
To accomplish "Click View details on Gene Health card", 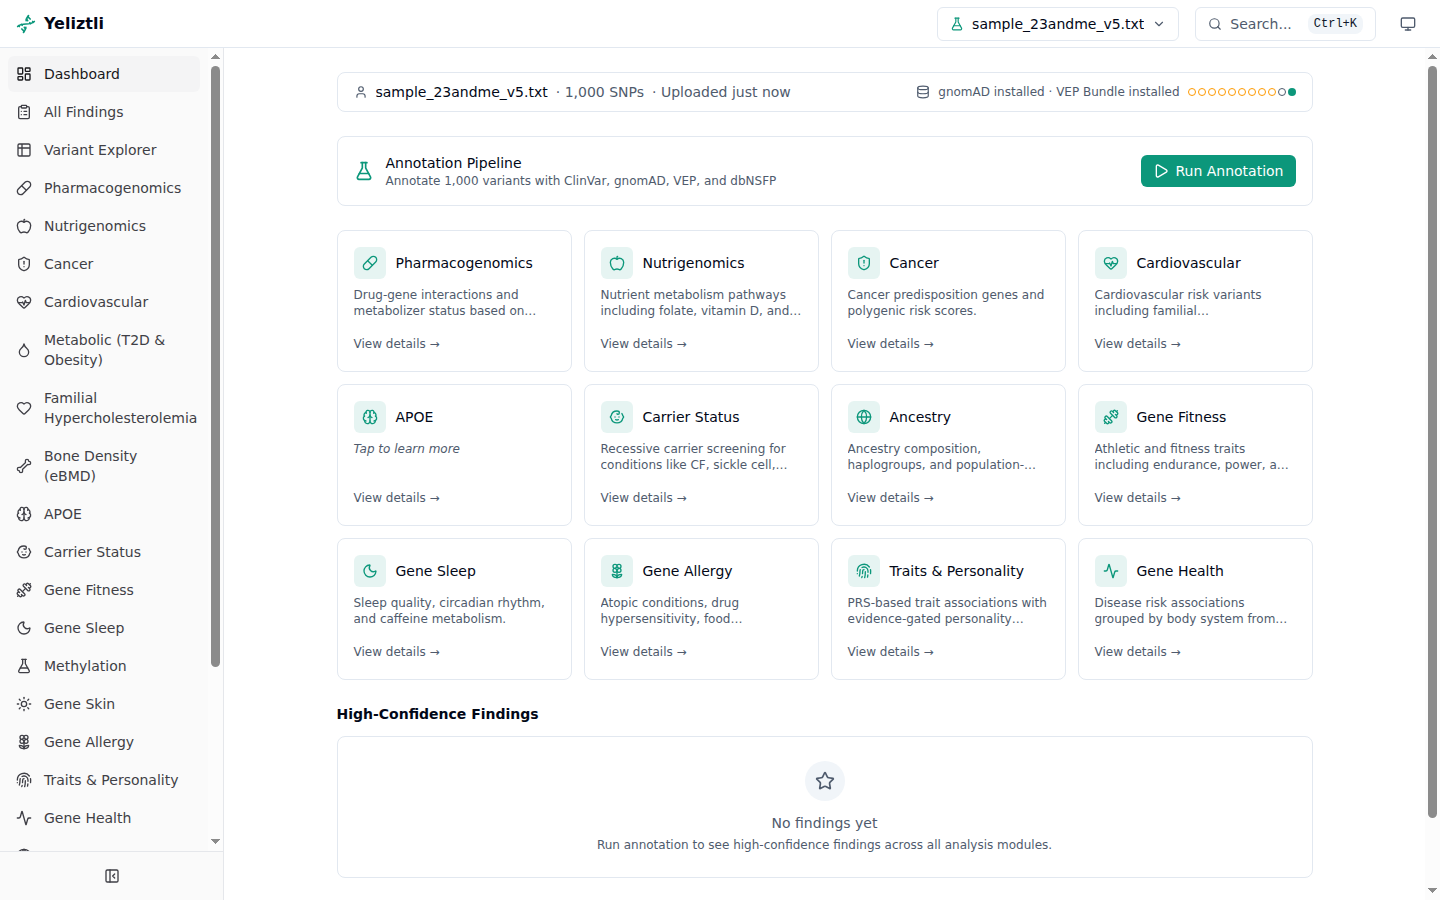I will (x=1138, y=652).
